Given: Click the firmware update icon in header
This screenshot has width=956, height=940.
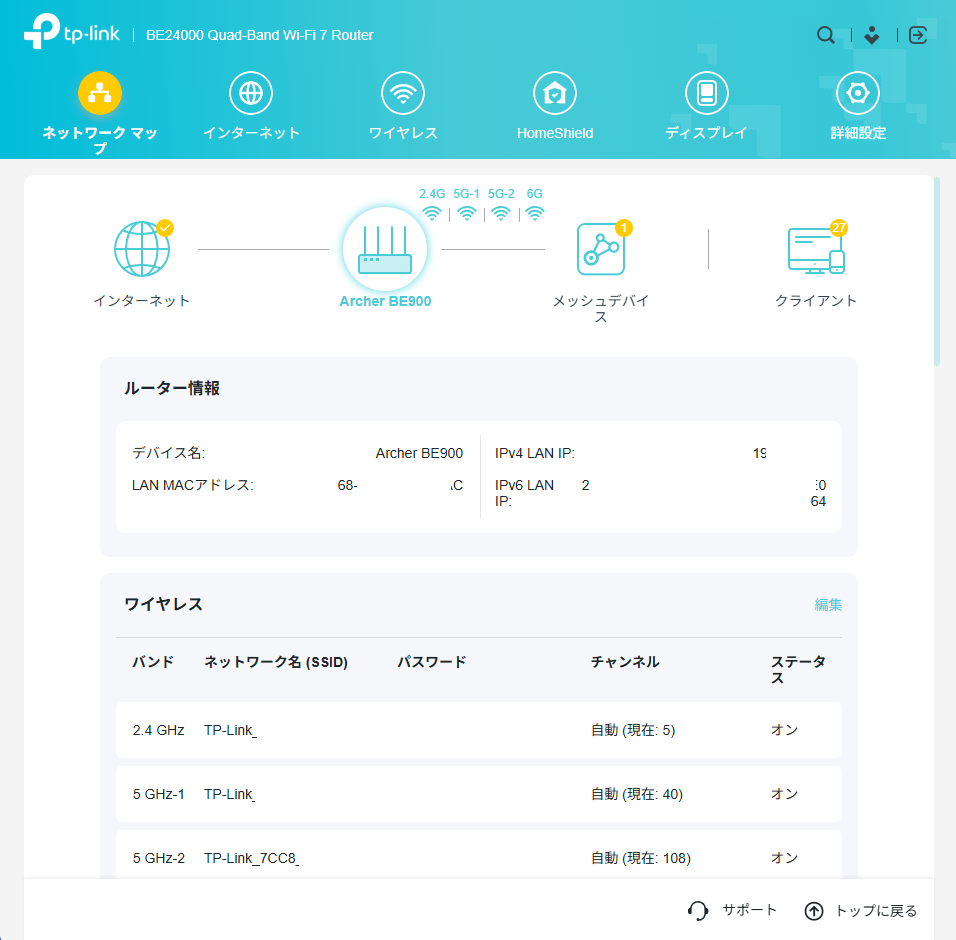Looking at the screenshot, I should pos(872,35).
